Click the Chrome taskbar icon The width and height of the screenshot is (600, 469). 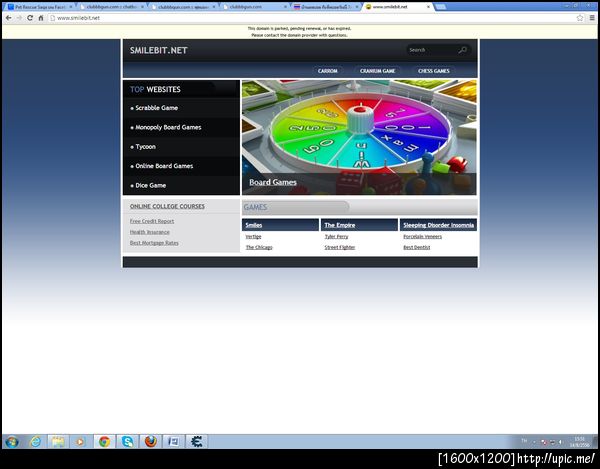[104, 442]
